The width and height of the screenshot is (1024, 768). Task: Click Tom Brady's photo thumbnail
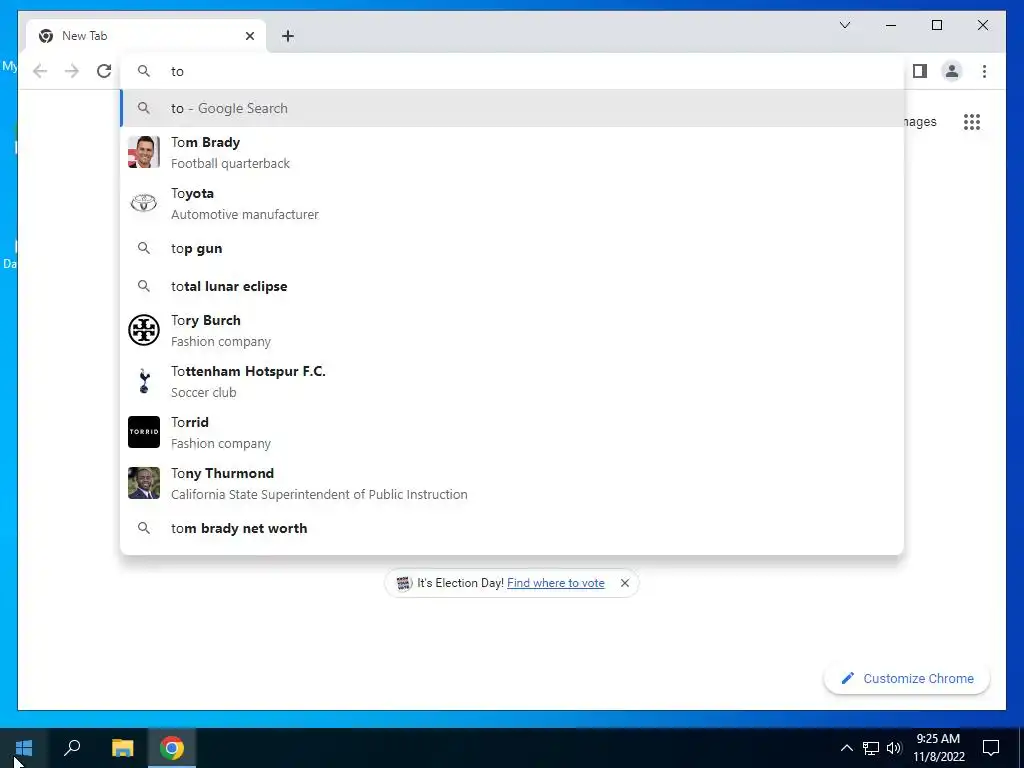[x=144, y=152]
